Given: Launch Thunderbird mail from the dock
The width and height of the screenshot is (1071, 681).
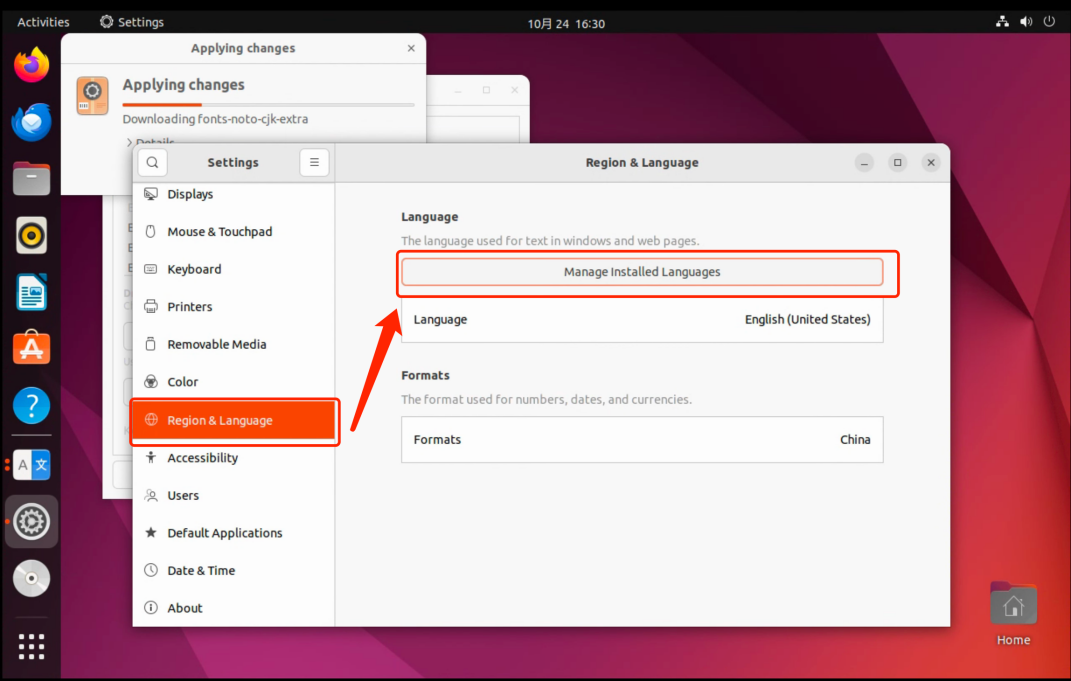Looking at the screenshot, I should [31, 122].
